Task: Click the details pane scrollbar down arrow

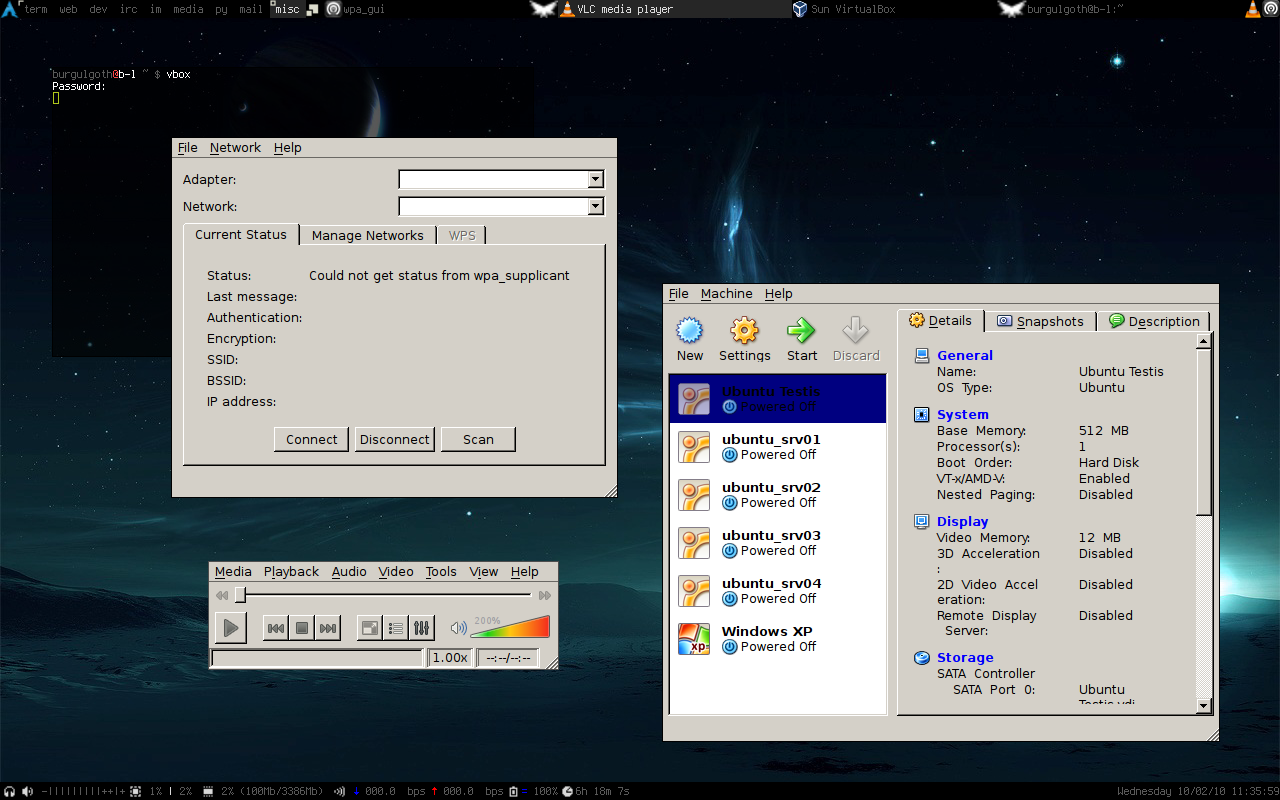Action: tap(1204, 706)
